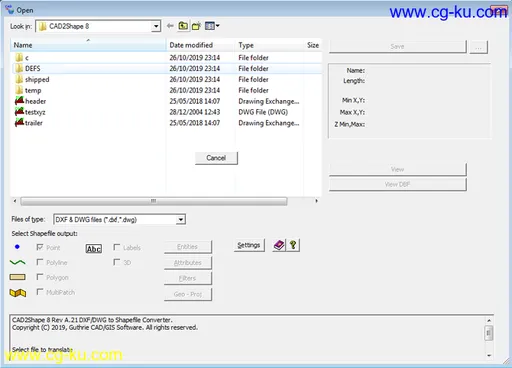Click the 'DWG File (DWG)' type cell
The height and width of the screenshot is (368, 512).
pos(263,112)
